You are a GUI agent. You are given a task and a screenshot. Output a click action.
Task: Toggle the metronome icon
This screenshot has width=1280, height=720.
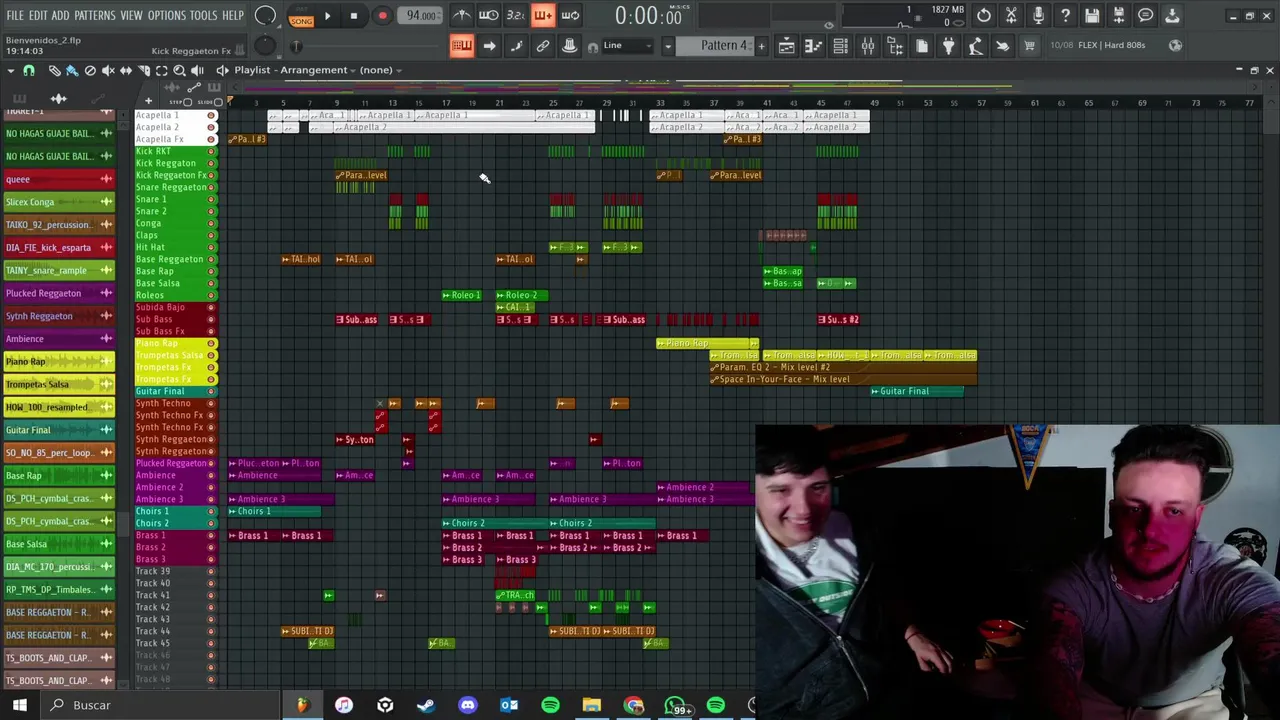tap(462, 15)
